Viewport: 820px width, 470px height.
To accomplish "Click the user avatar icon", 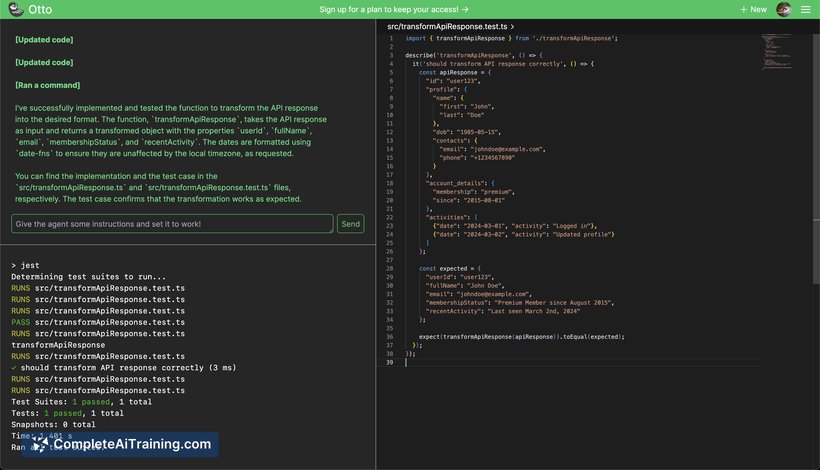I will [x=784, y=9].
